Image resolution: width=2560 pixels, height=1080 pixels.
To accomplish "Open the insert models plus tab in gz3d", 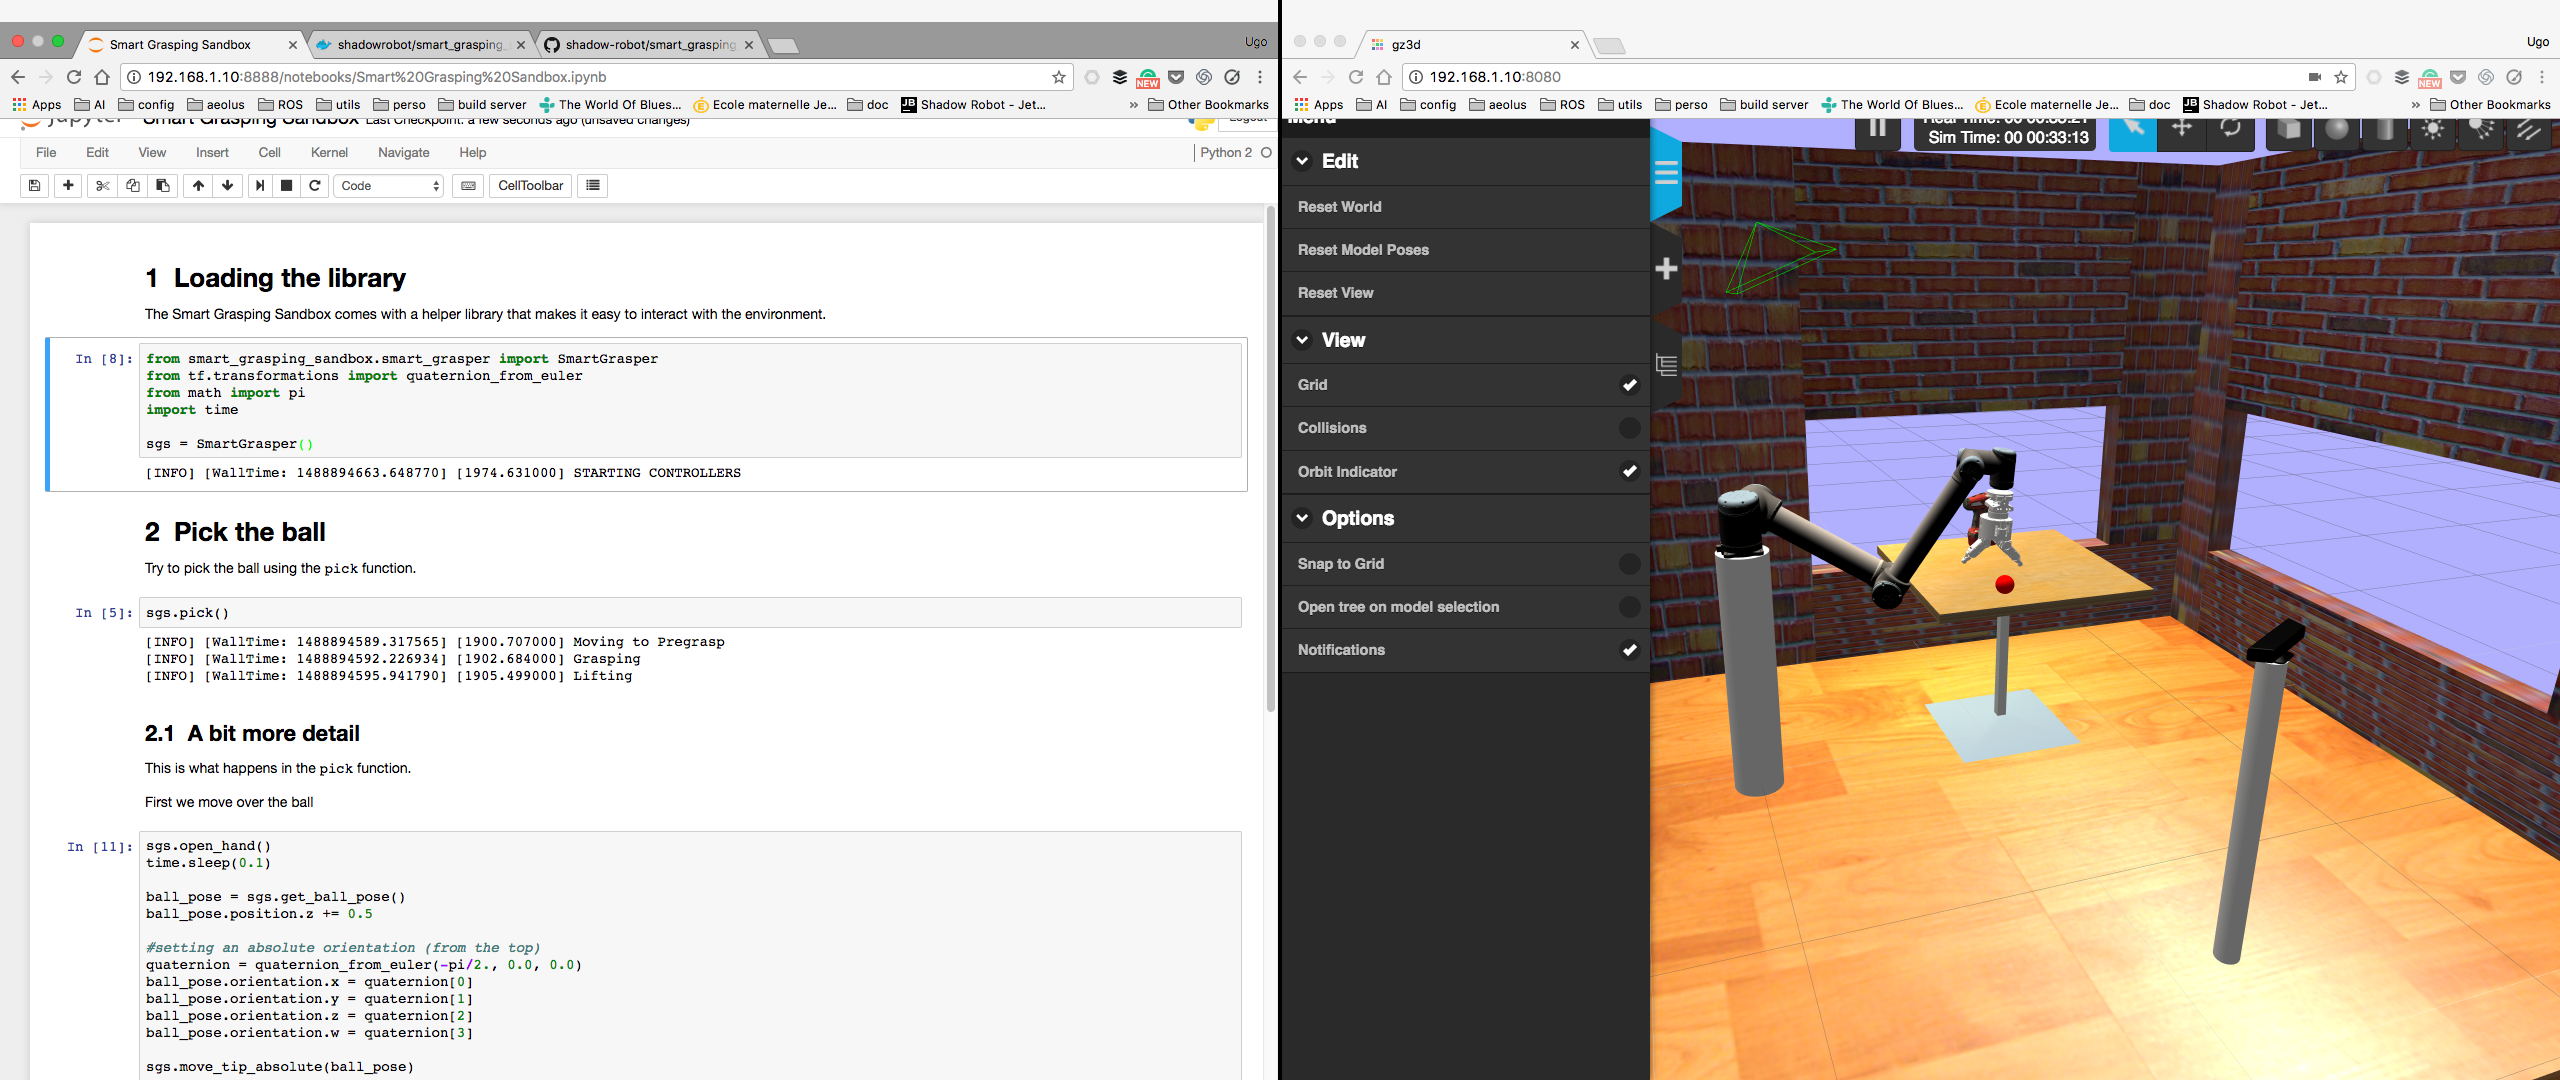I will (x=1666, y=268).
